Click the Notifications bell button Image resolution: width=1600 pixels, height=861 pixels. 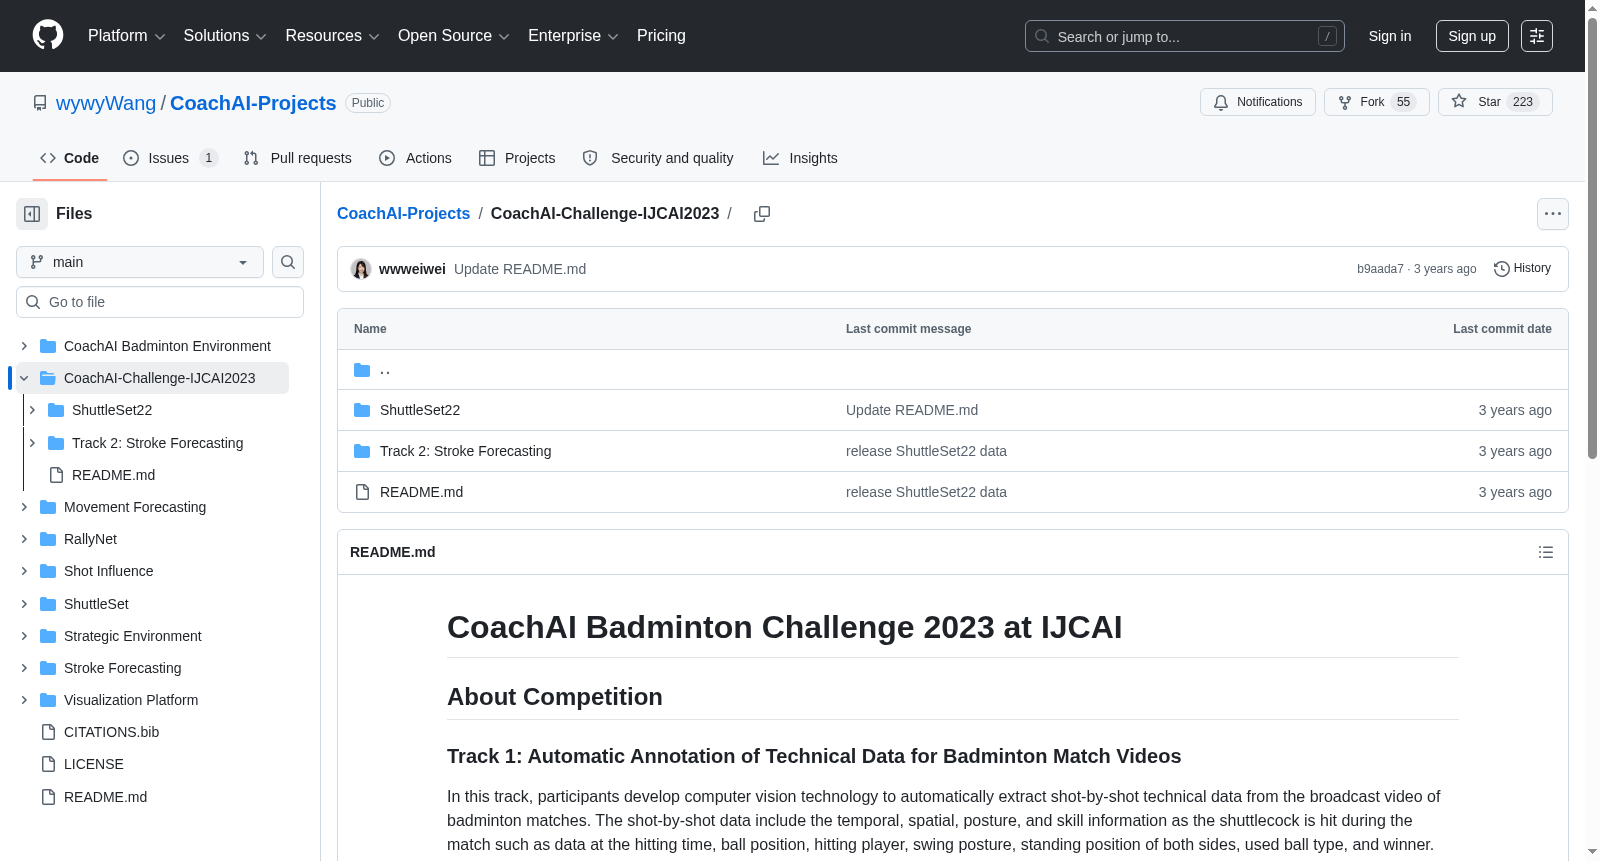[x=1258, y=102]
